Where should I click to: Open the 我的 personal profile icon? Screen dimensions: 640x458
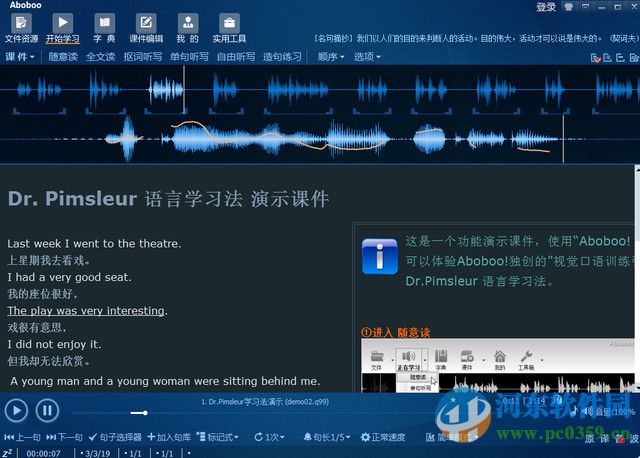[188, 28]
